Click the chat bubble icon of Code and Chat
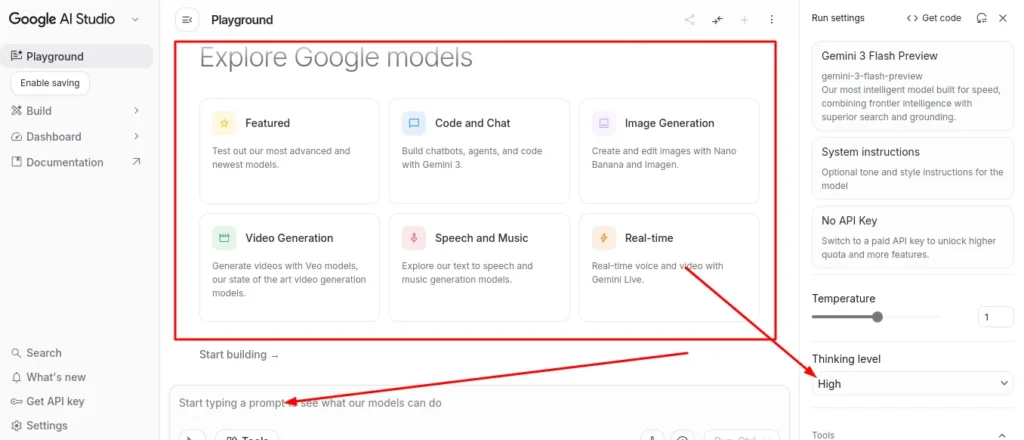This screenshot has width=1024, height=440. pos(414,123)
